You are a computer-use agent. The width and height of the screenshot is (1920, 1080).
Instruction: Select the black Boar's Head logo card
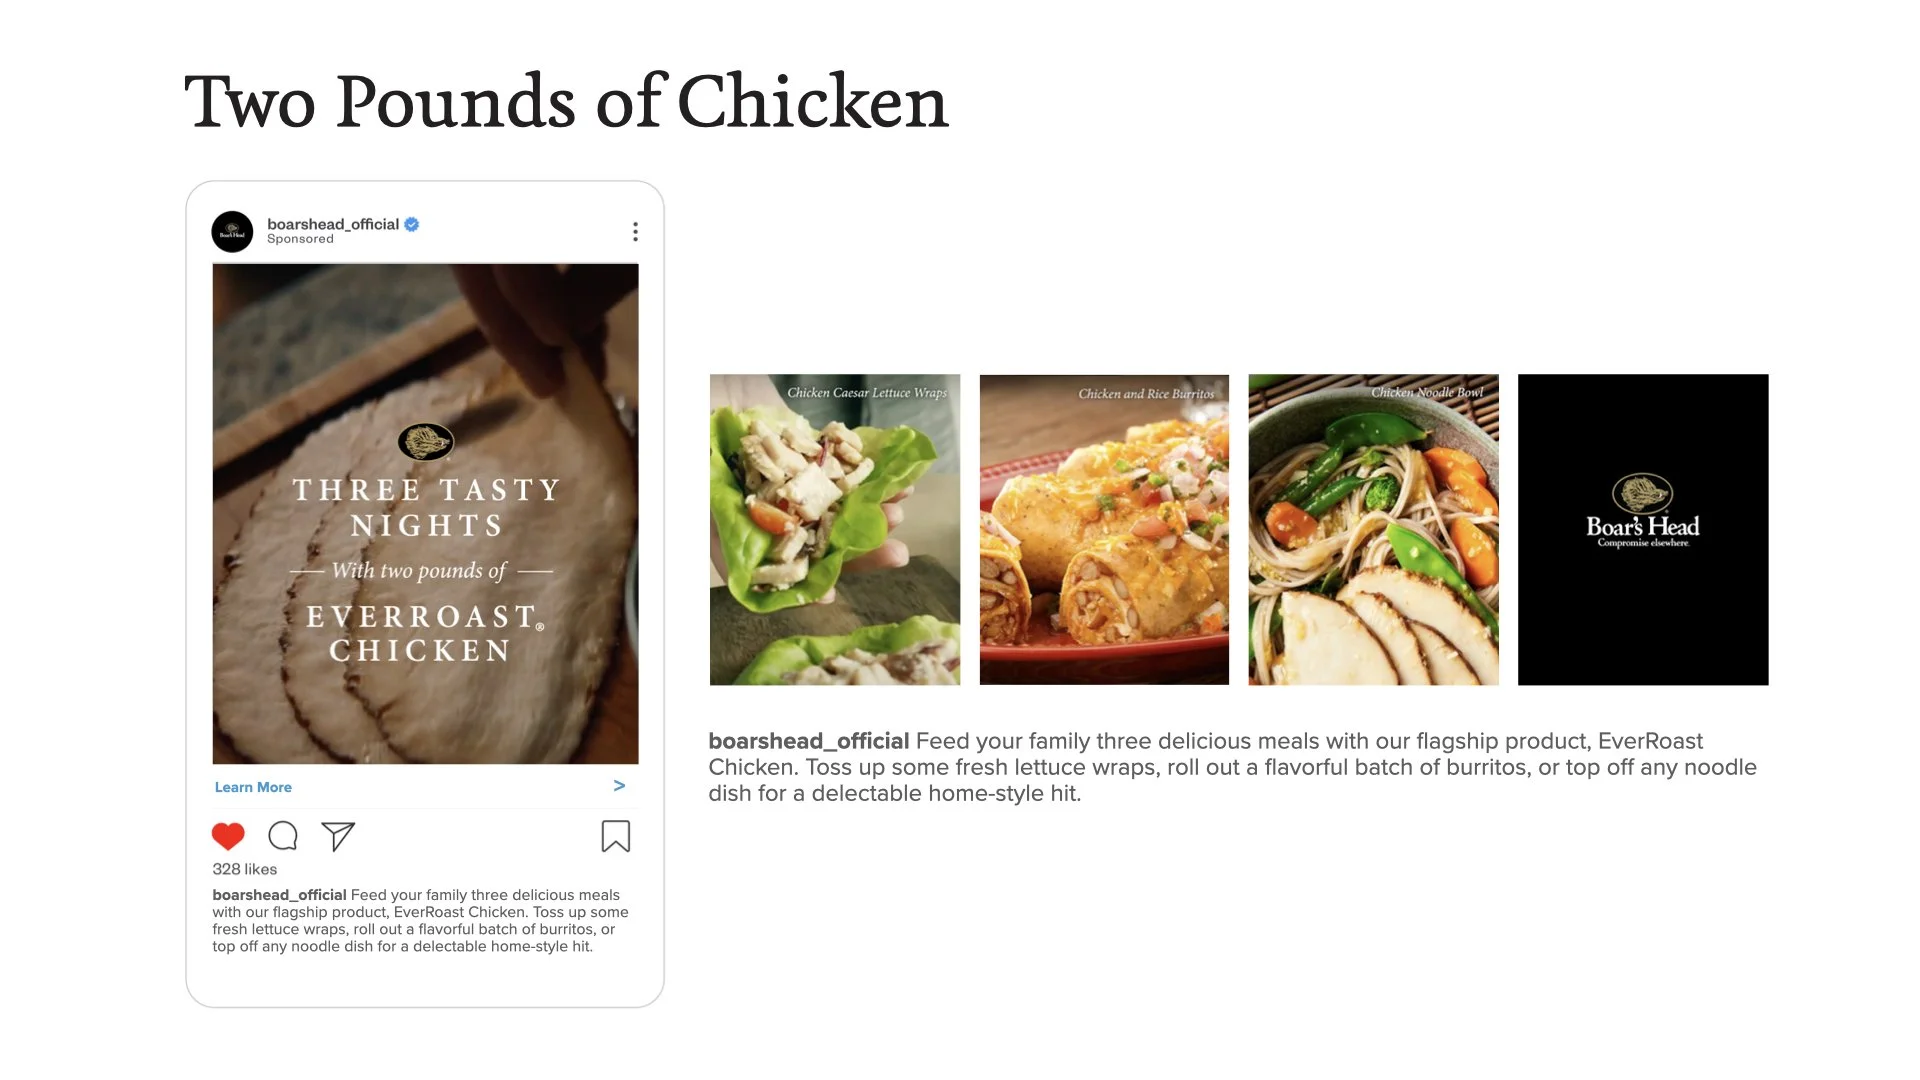(1643, 530)
